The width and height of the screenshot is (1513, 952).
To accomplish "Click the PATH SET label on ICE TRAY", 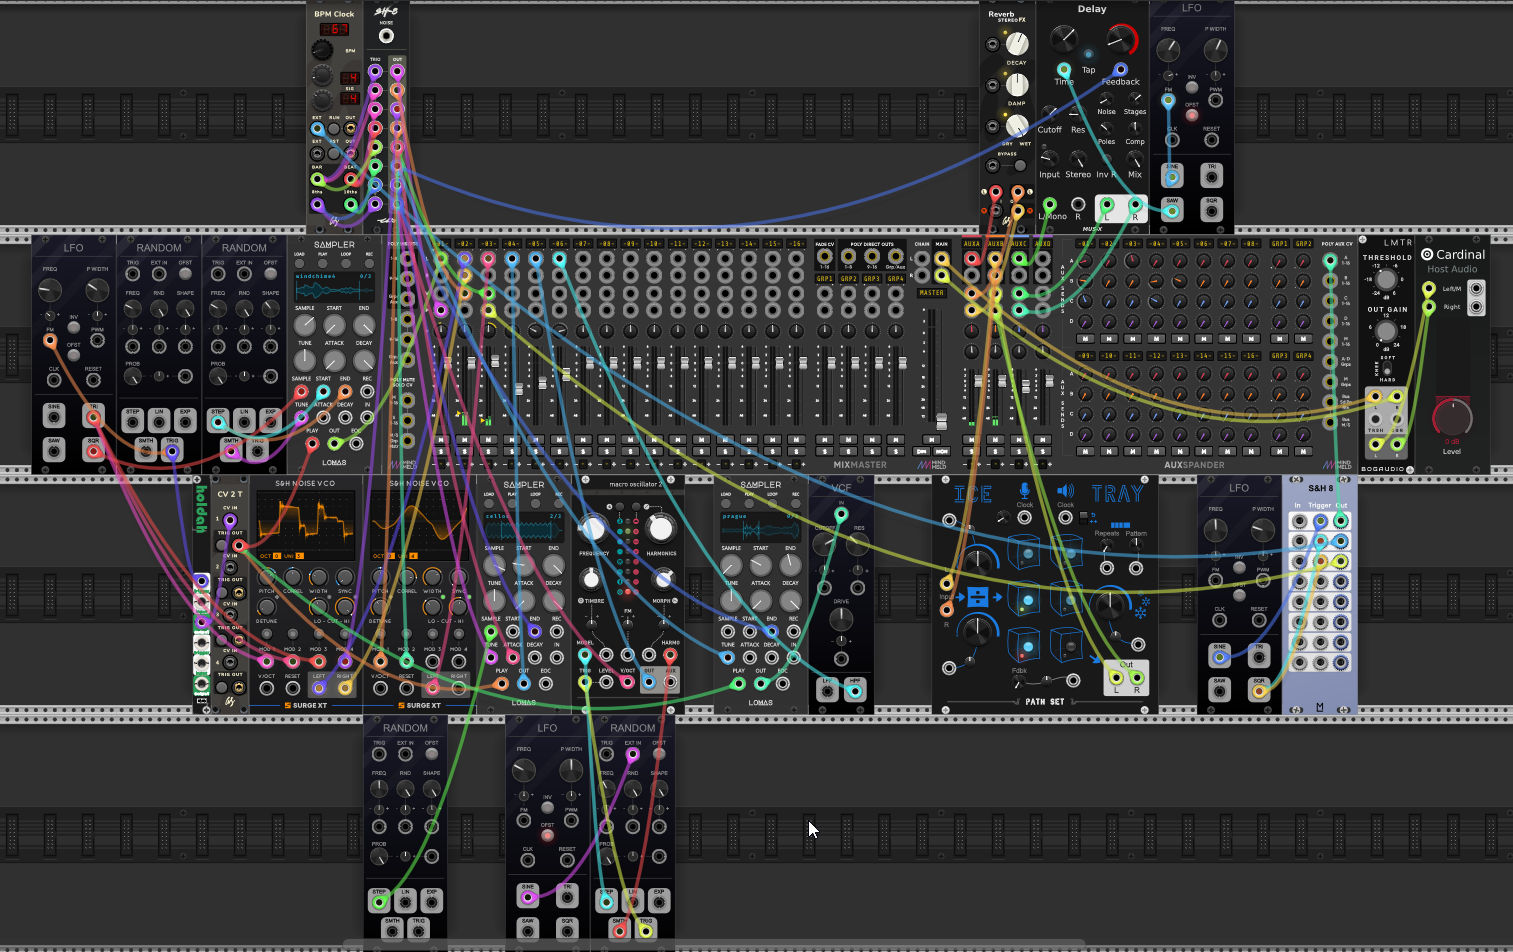I will coord(1045,702).
